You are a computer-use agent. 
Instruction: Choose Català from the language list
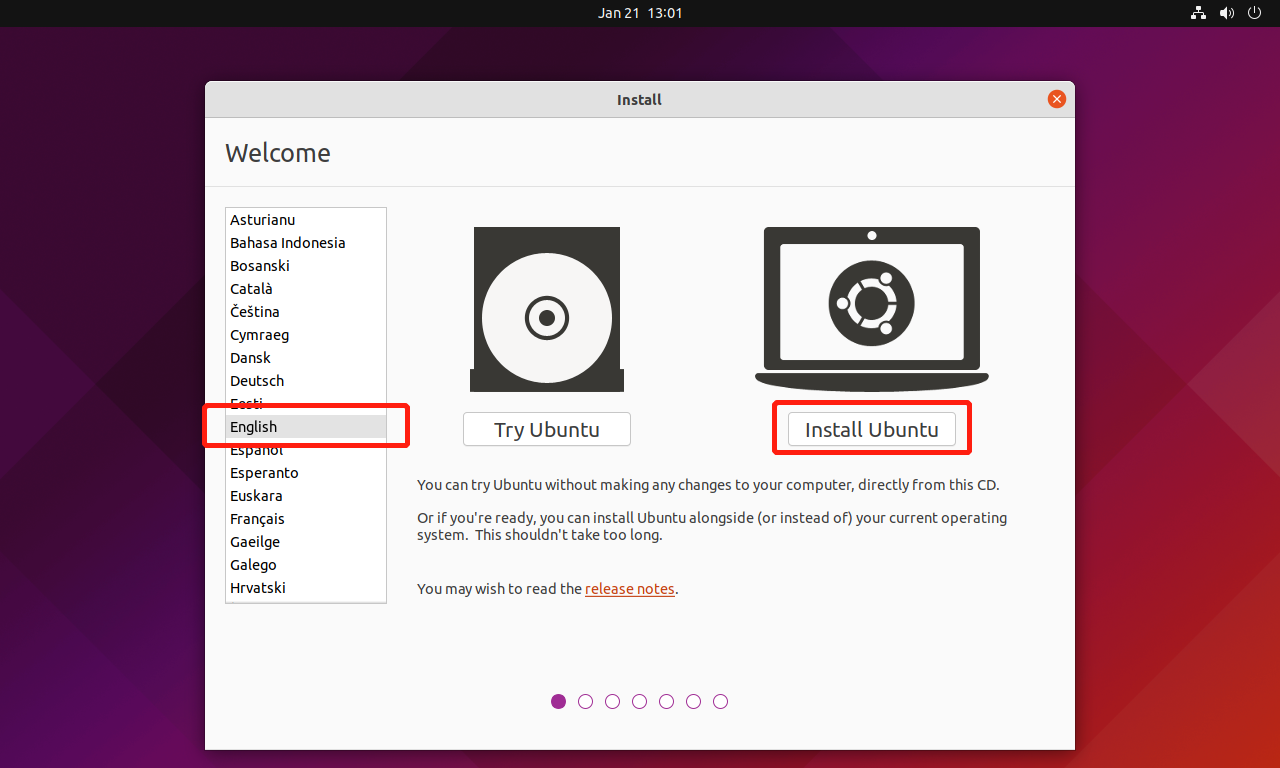(x=306, y=289)
